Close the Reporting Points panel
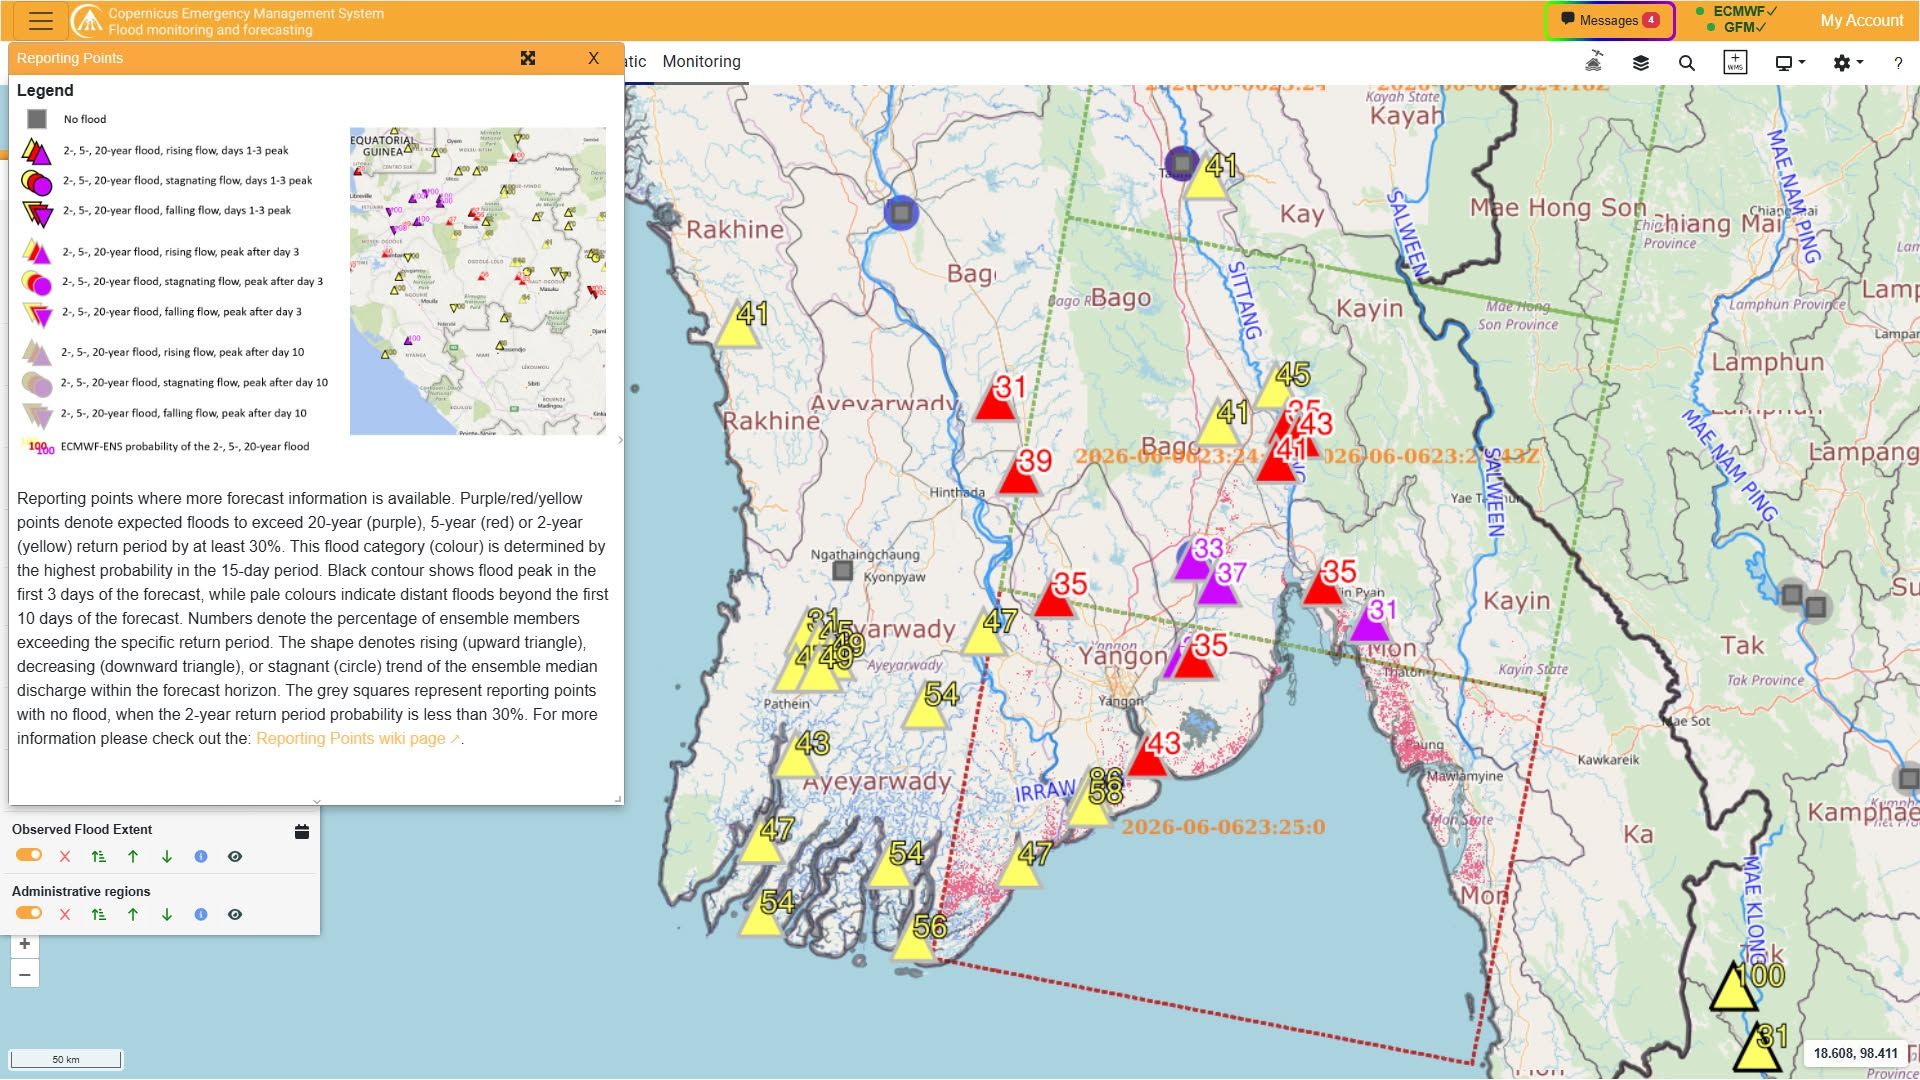 tap(593, 58)
